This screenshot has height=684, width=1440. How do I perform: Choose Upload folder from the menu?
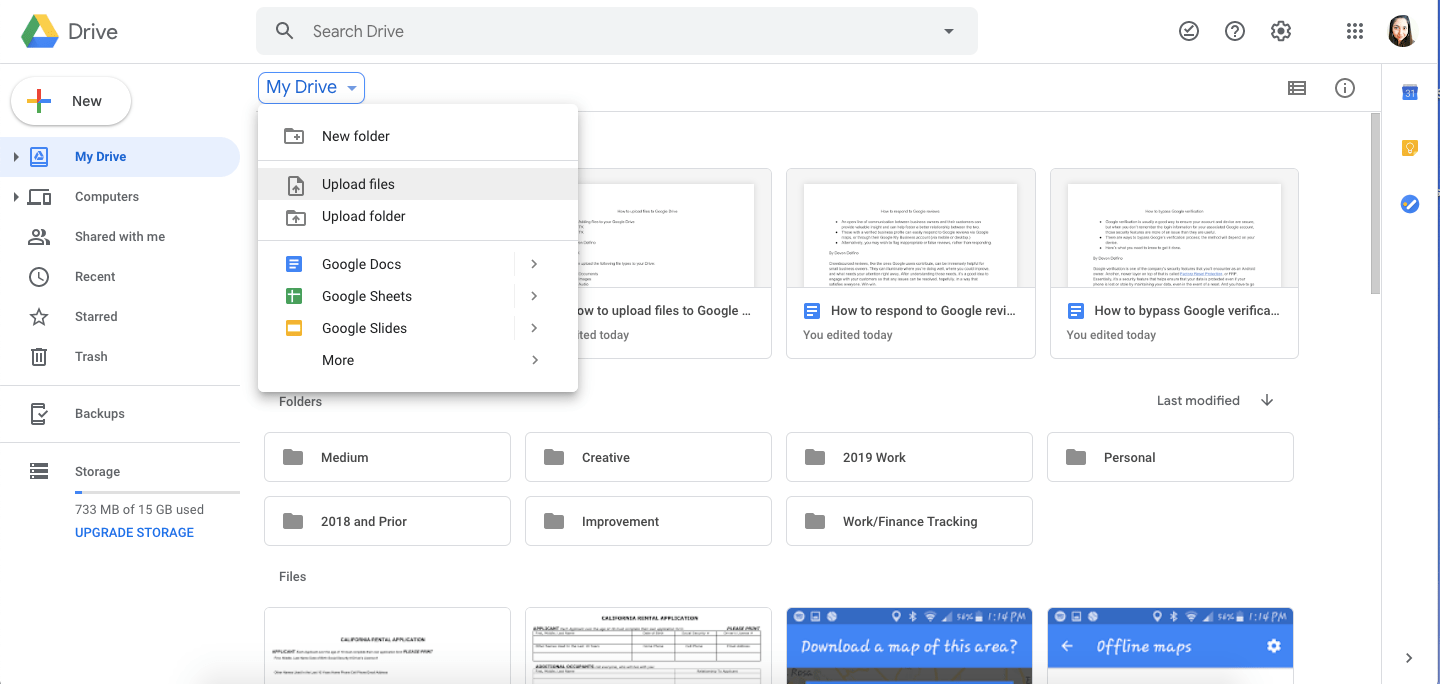(x=418, y=216)
